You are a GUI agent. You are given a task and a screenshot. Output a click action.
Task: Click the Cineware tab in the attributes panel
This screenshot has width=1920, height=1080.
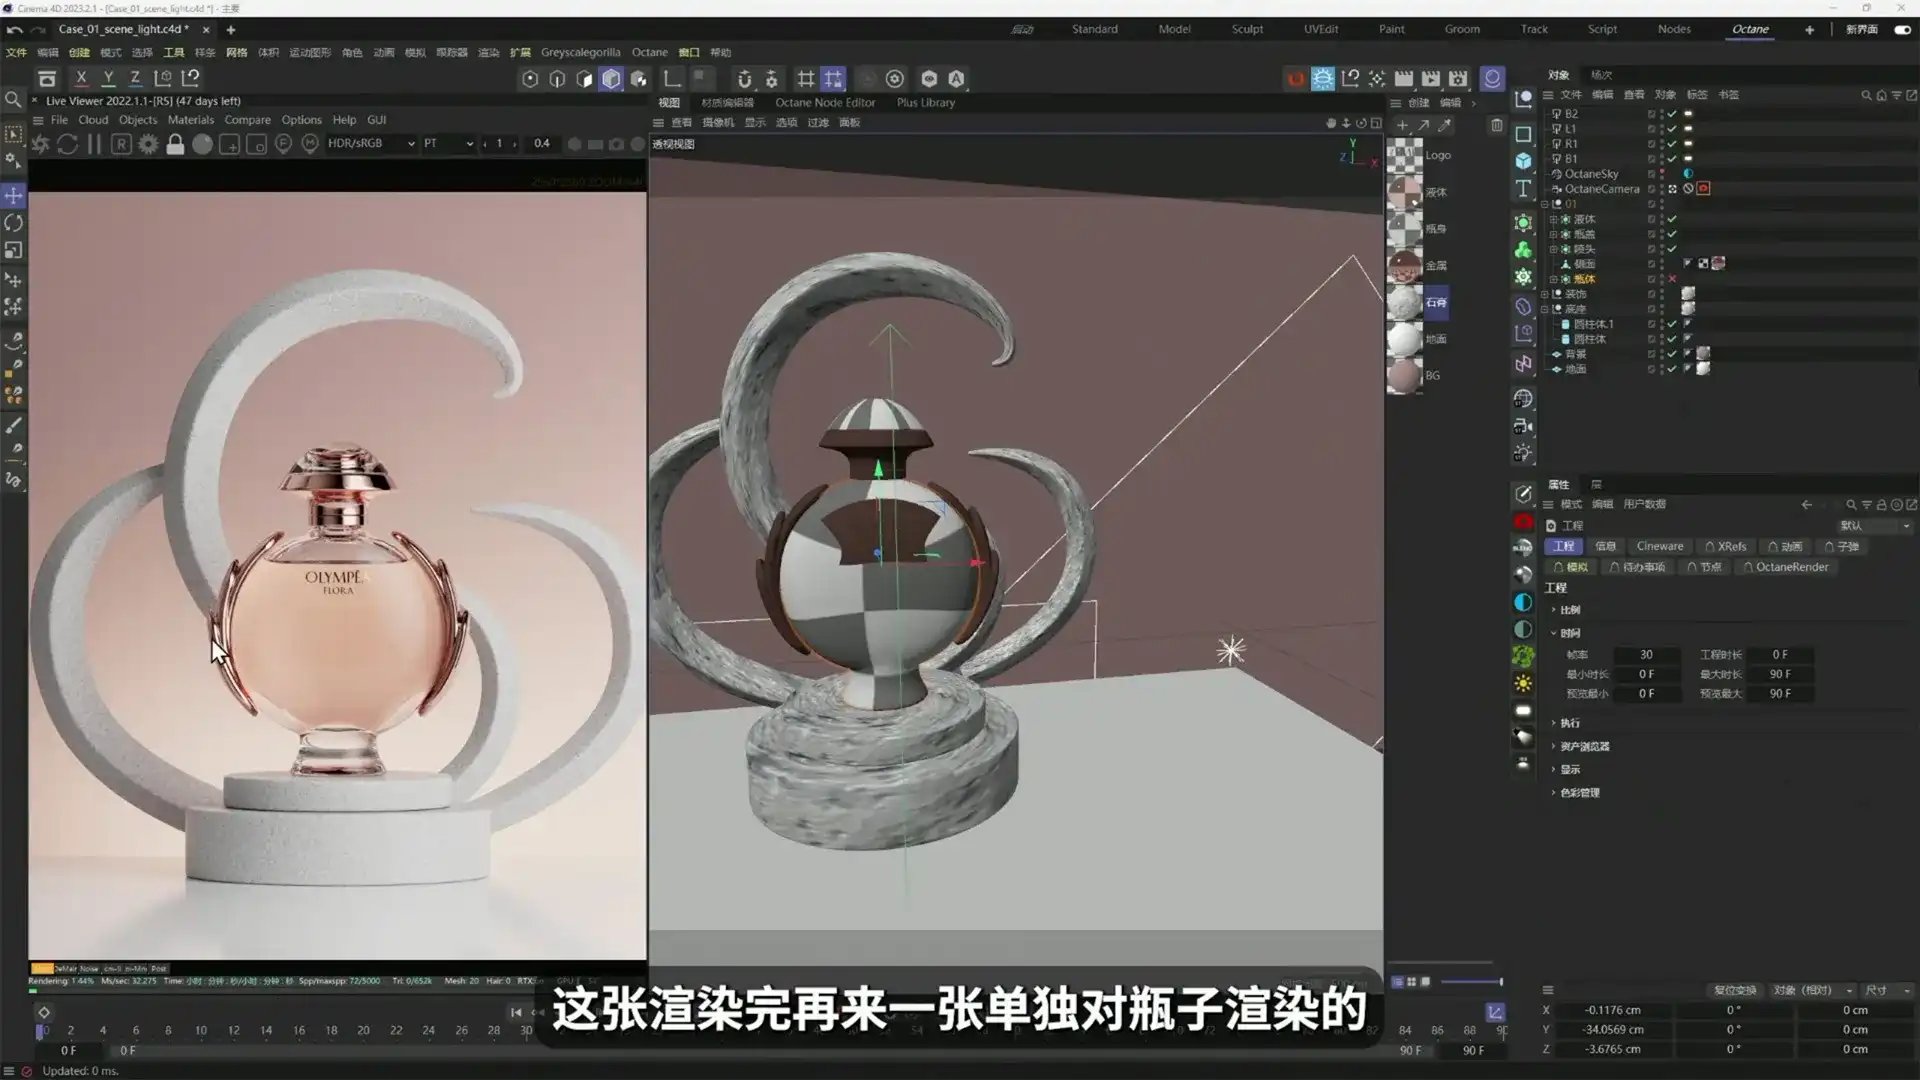1659,546
